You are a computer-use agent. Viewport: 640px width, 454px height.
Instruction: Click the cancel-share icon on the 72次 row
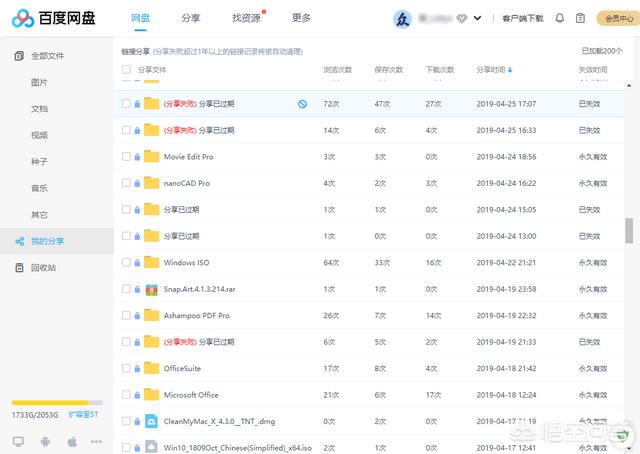click(302, 104)
